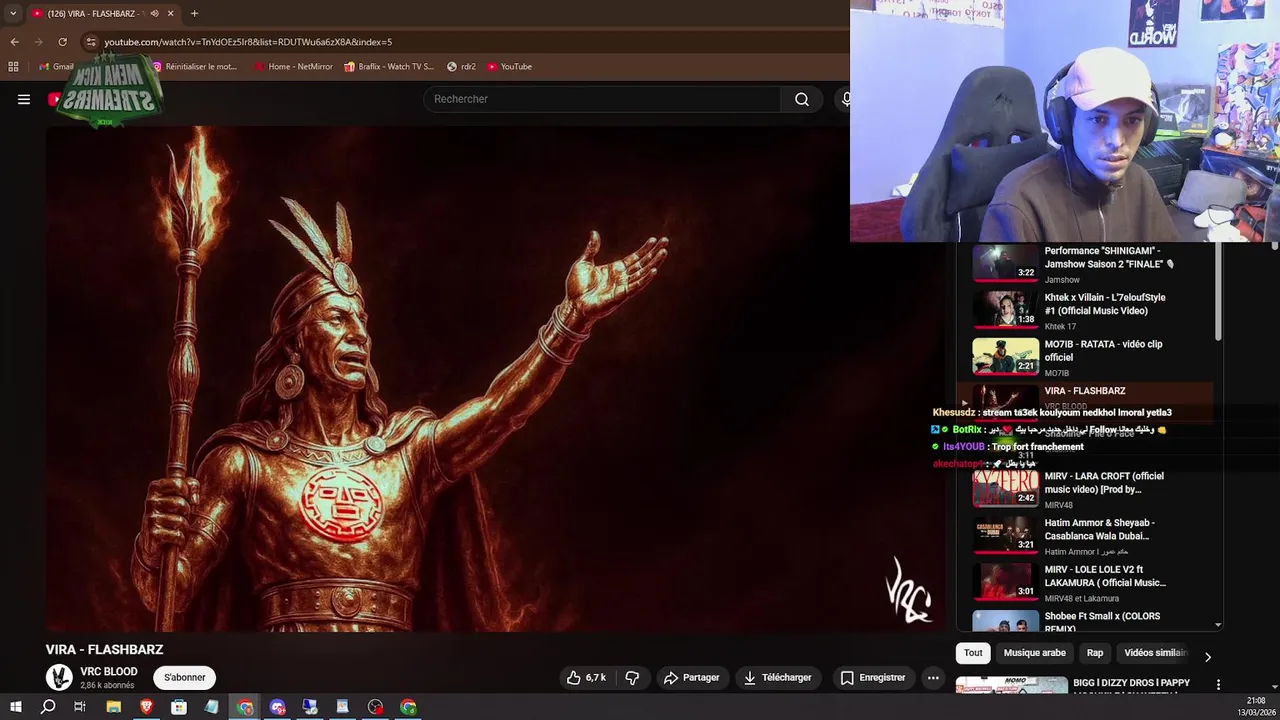Screen dimensions: 1280x720
Task: Open OBS Studio from taskbar
Action: tap(375, 707)
